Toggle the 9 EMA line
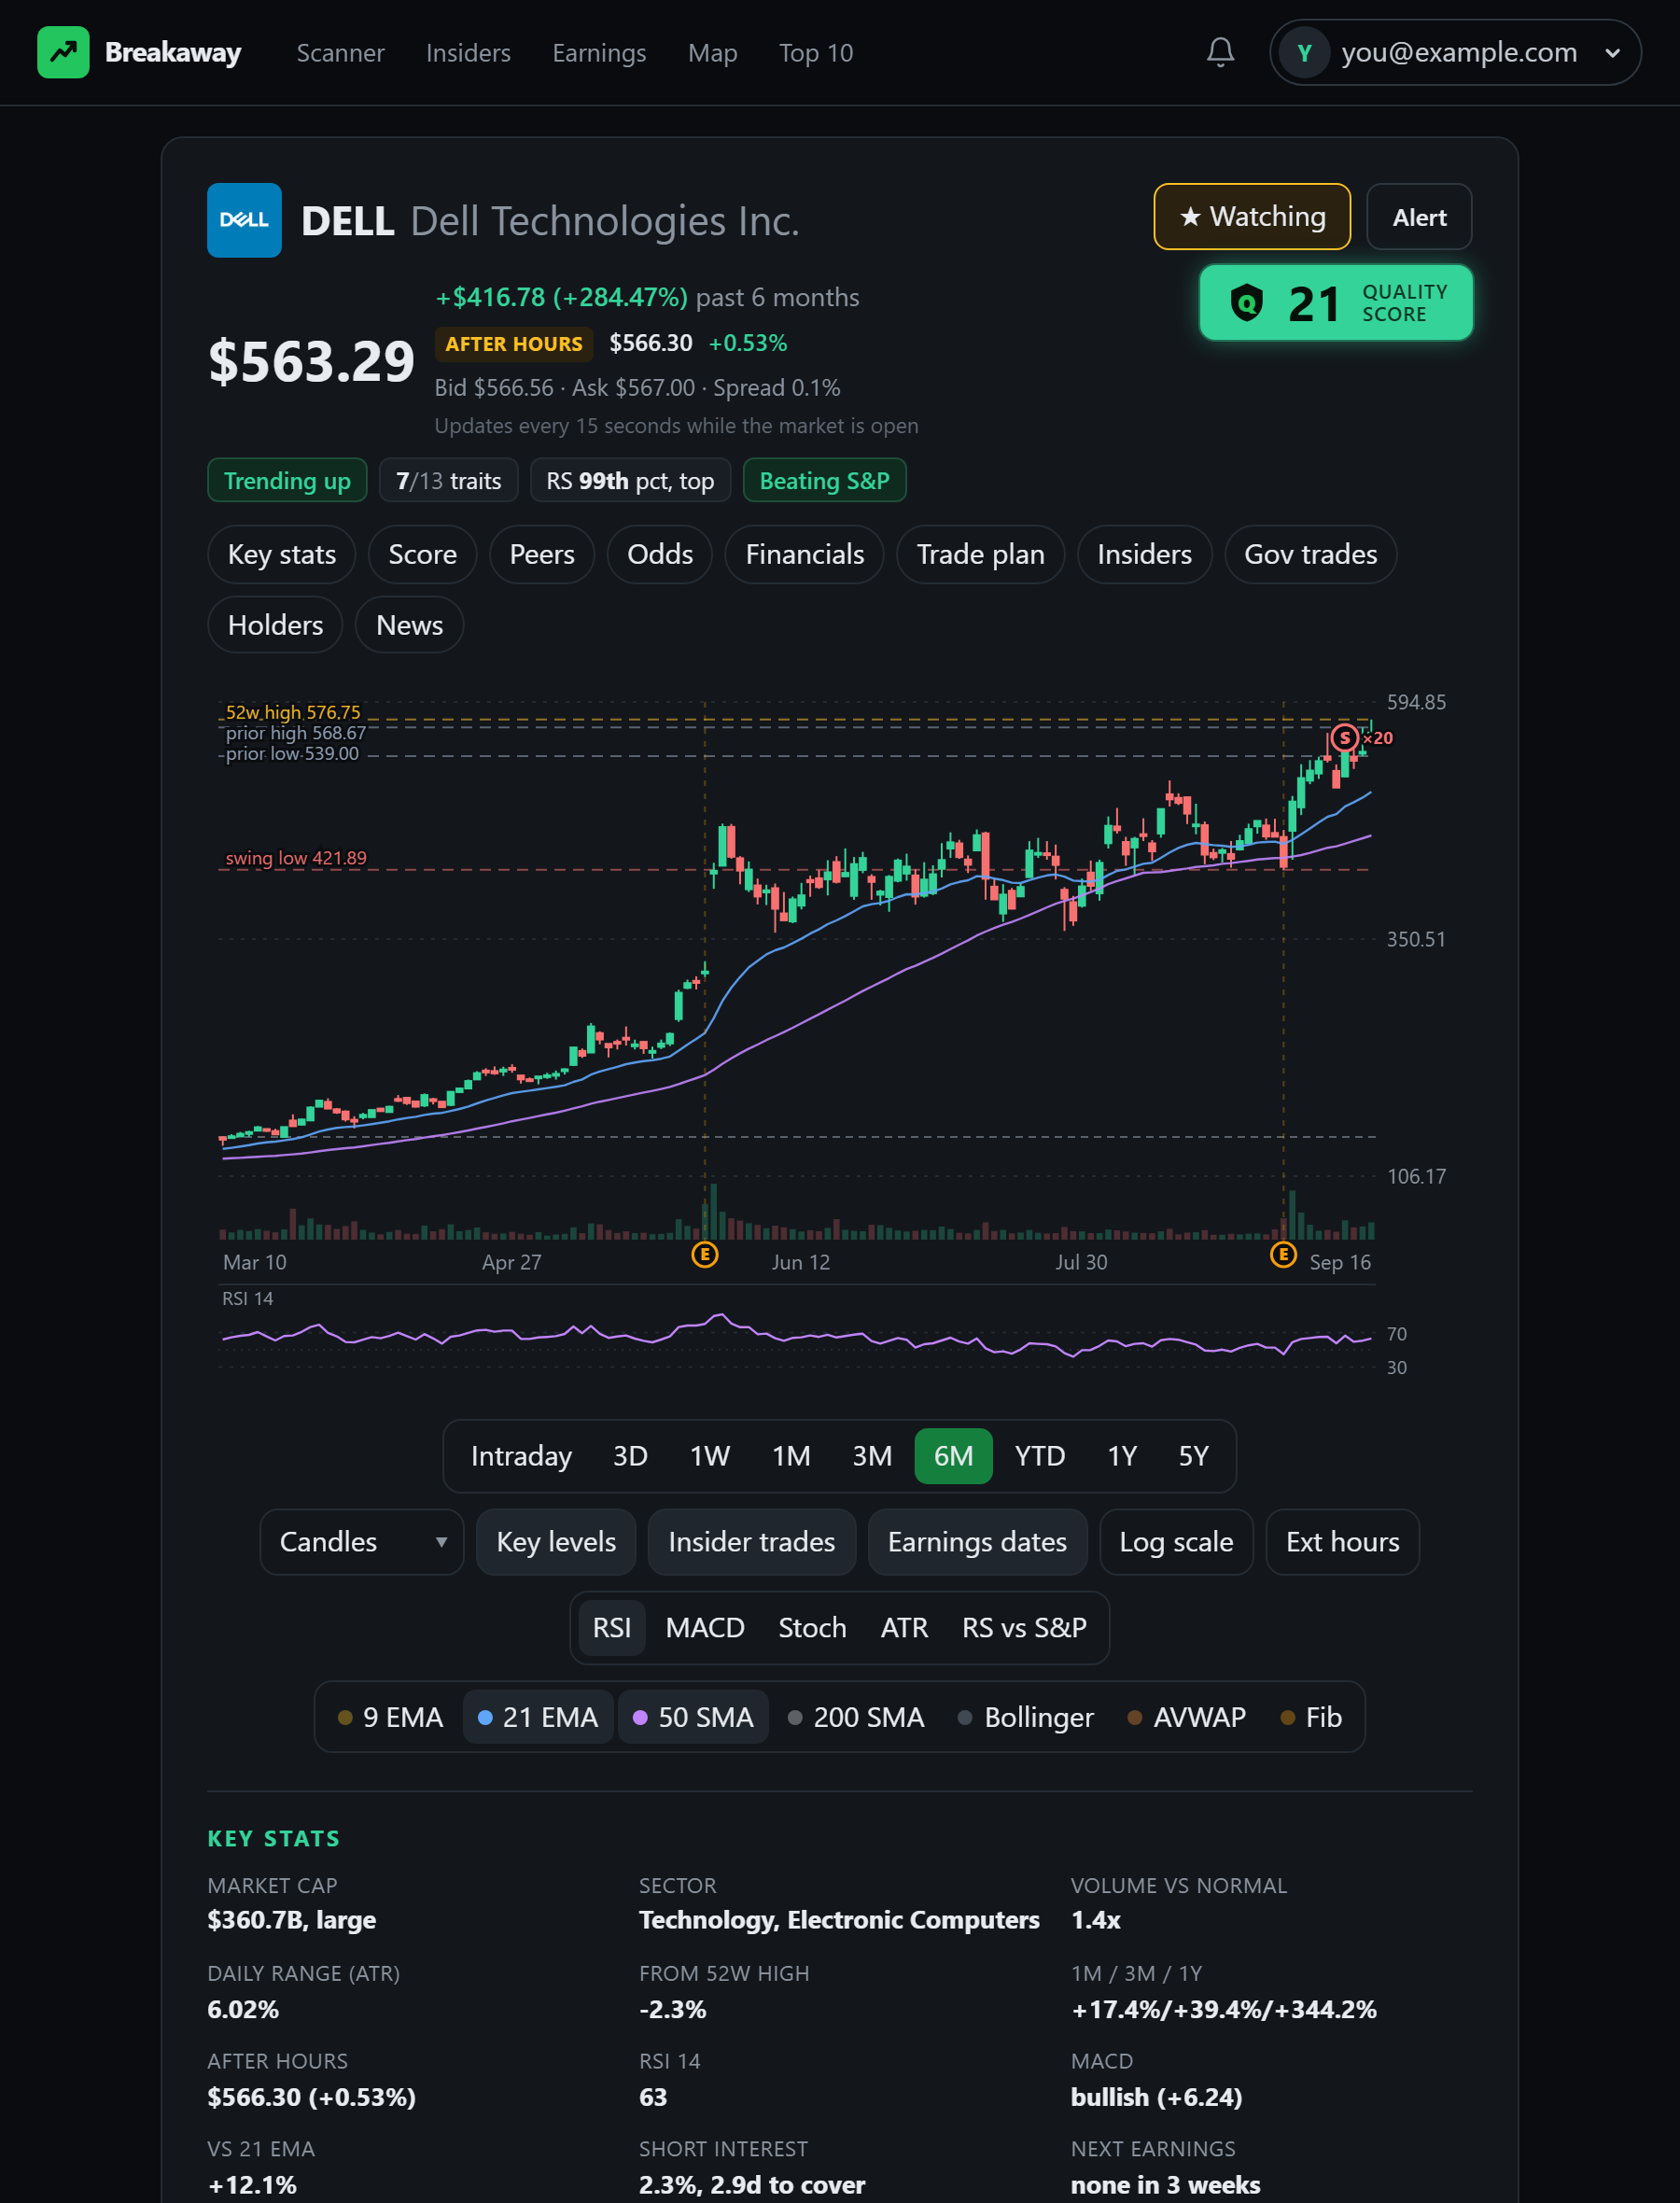The height and width of the screenshot is (2203, 1680). (x=391, y=1717)
